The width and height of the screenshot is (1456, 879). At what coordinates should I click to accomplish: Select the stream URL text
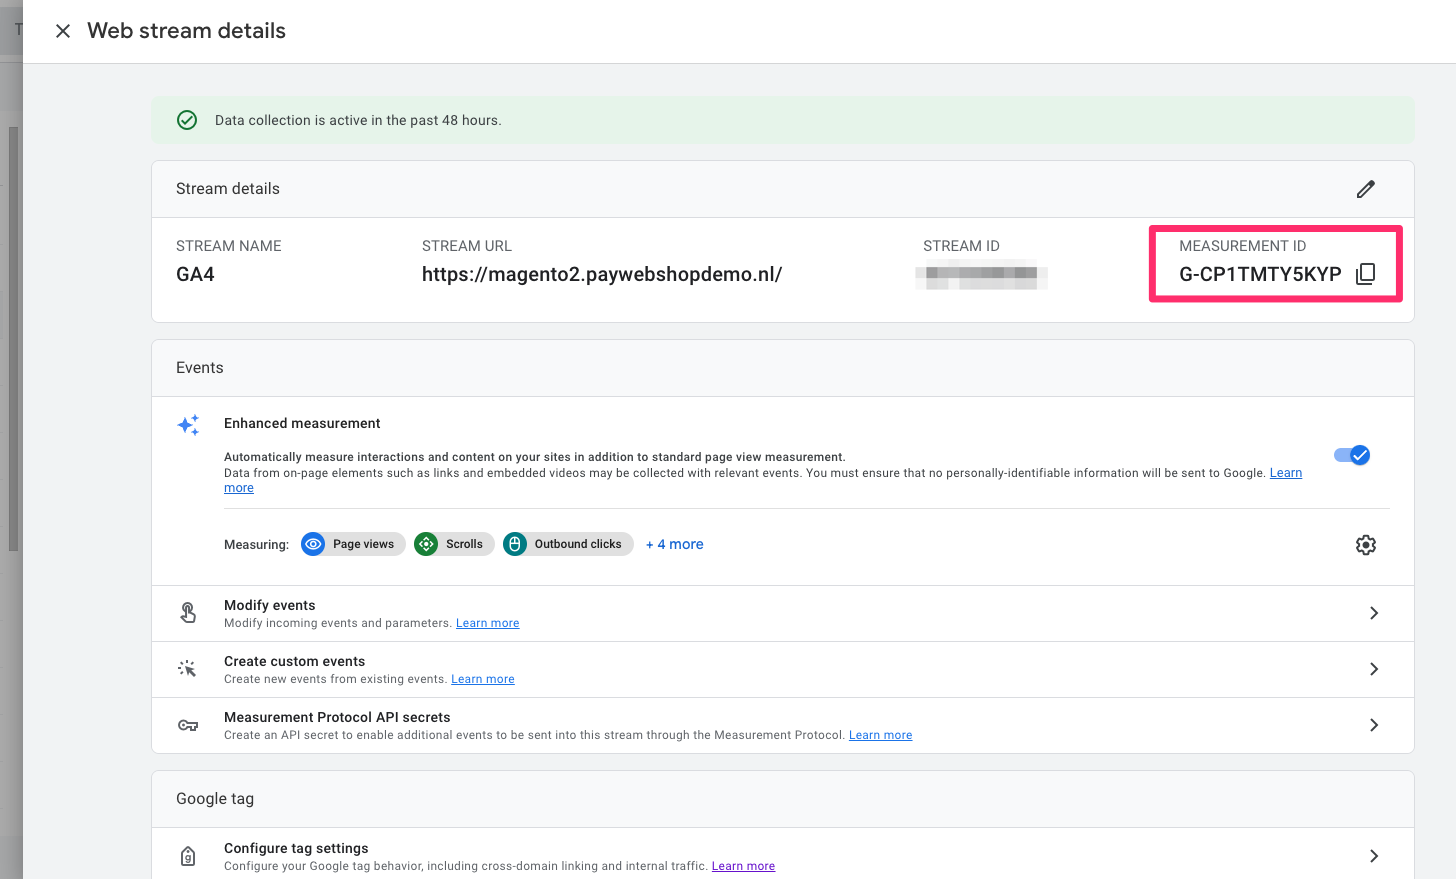click(602, 274)
